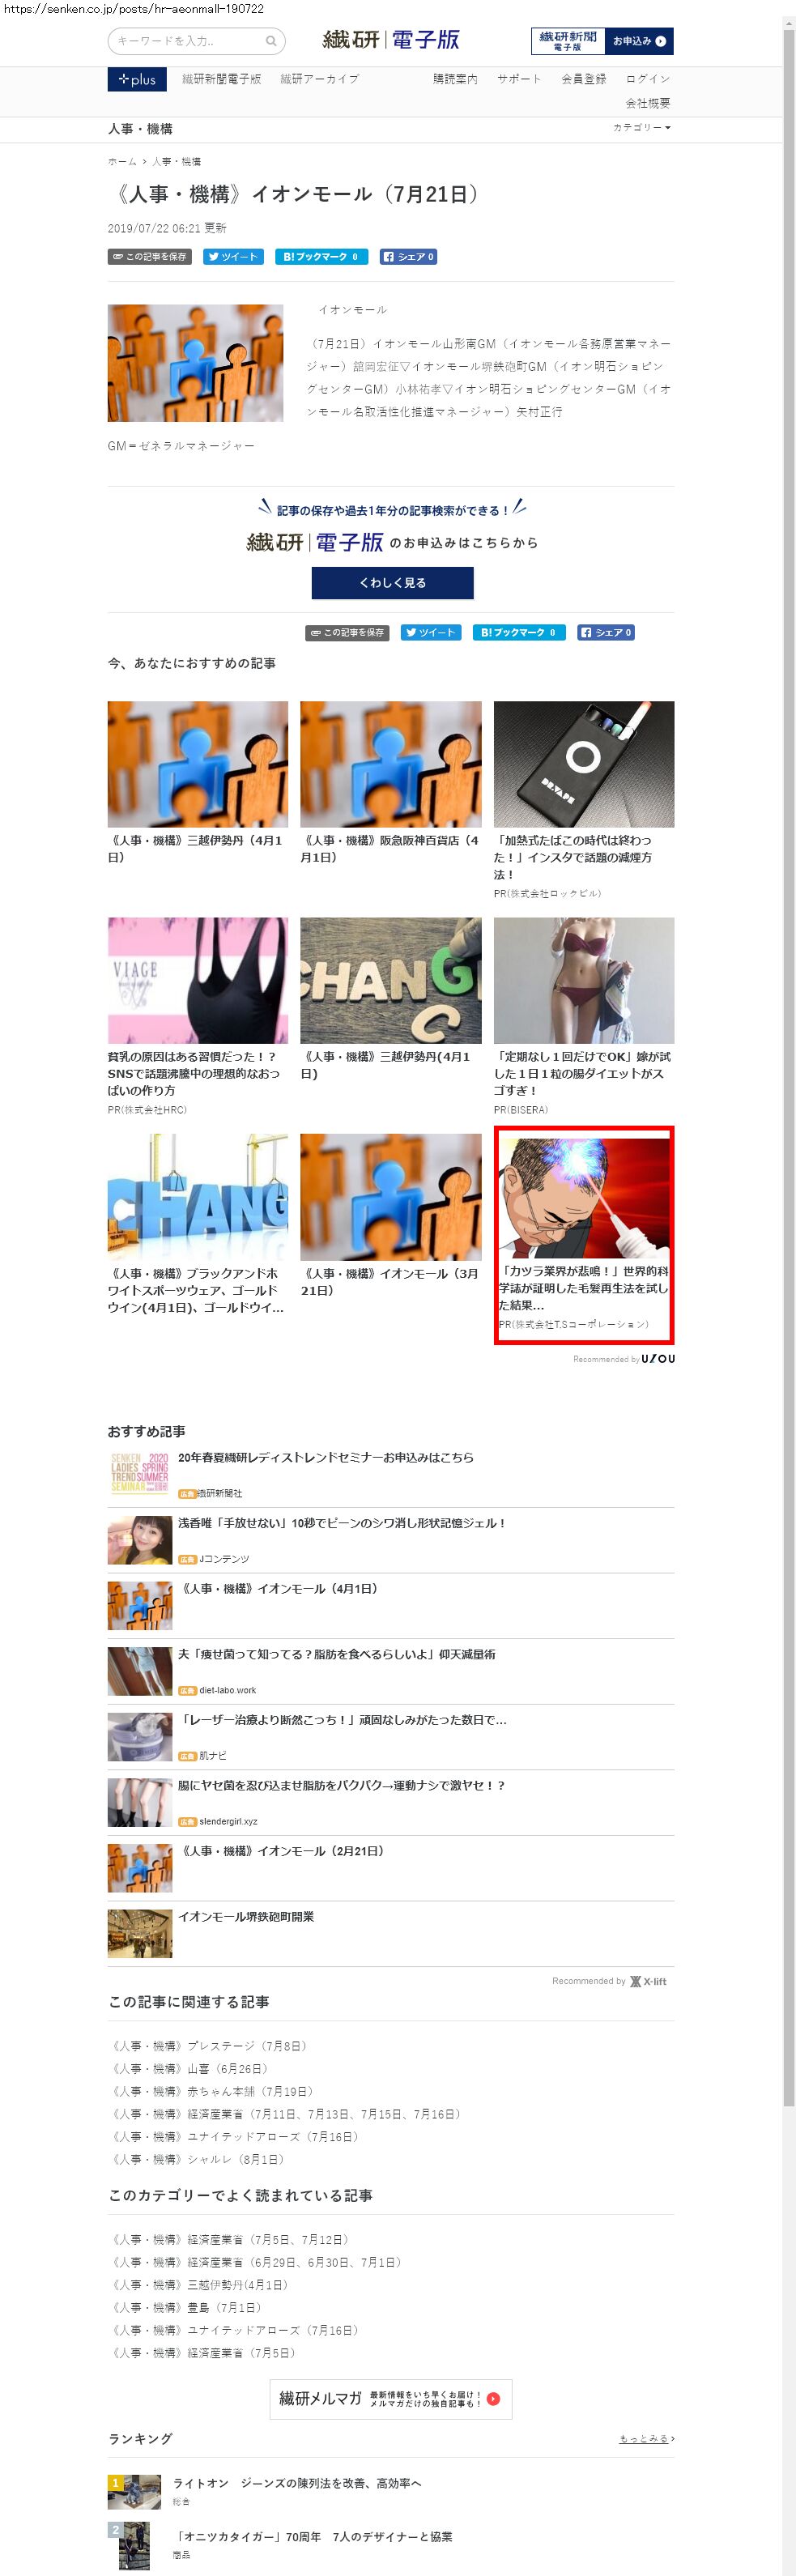This screenshot has width=796, height=2576.
Task: Open 20年春夏繊研レディストレンドセミナー article
Action: [326, 1458]
